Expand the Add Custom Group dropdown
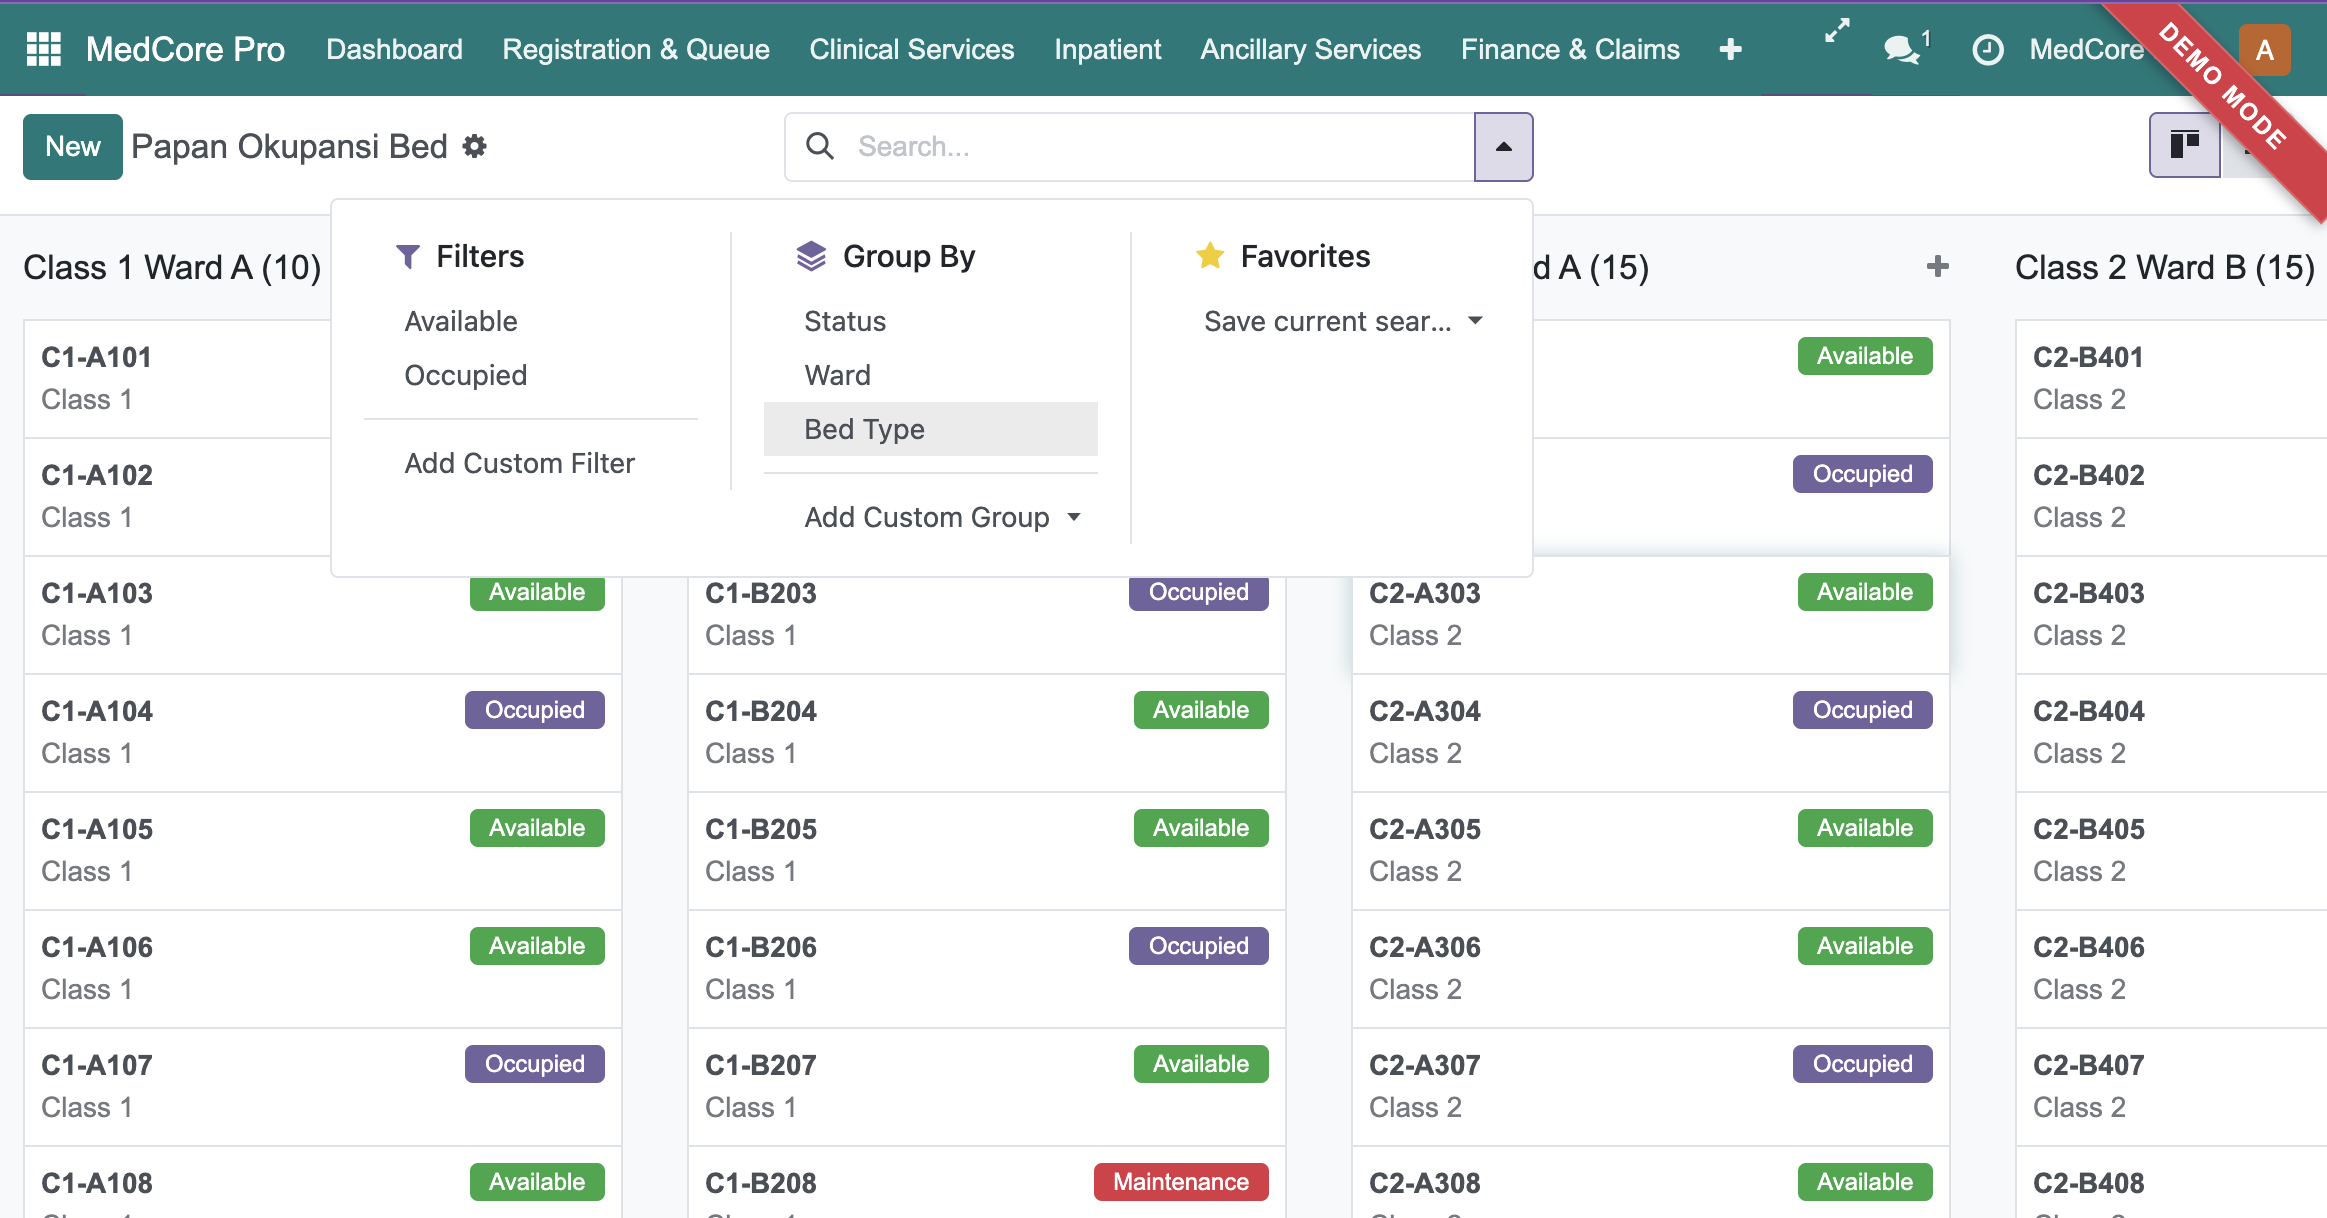2327x1218 pixels. 943,517
